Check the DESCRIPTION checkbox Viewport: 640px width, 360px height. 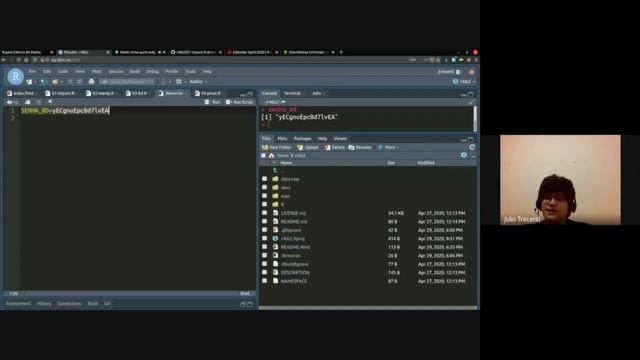[264, 272]
